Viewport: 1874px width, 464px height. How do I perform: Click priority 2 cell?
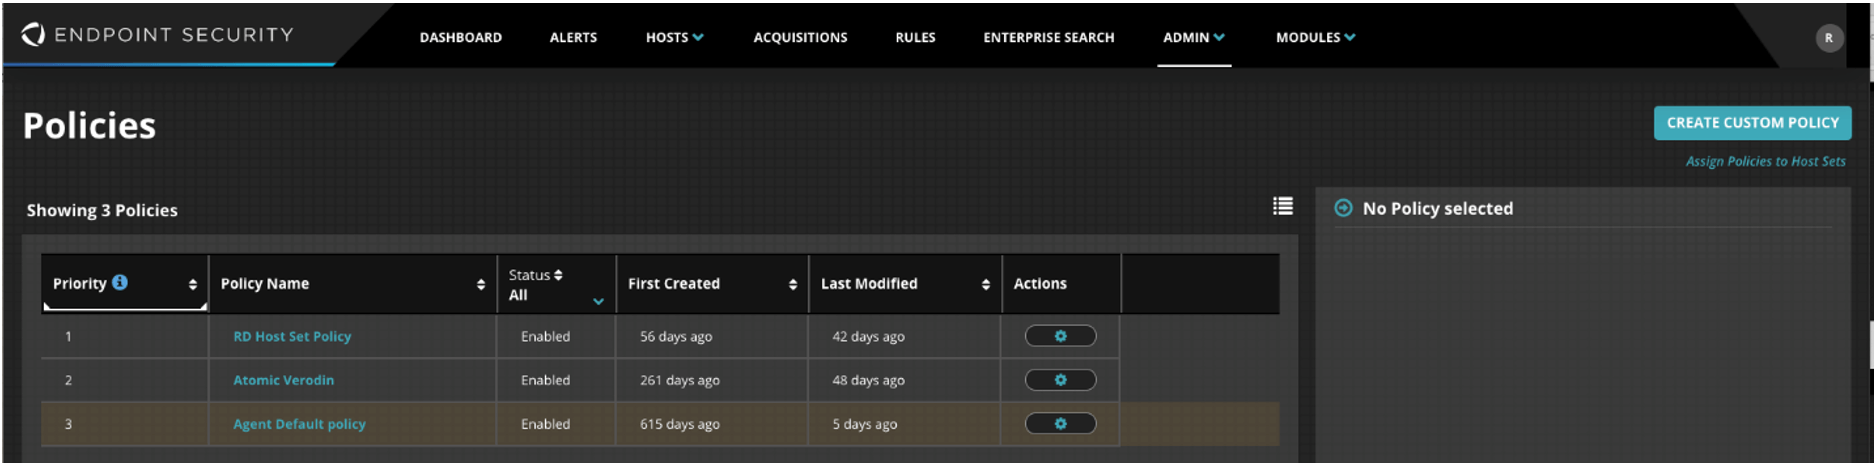[x=68, y=380]
